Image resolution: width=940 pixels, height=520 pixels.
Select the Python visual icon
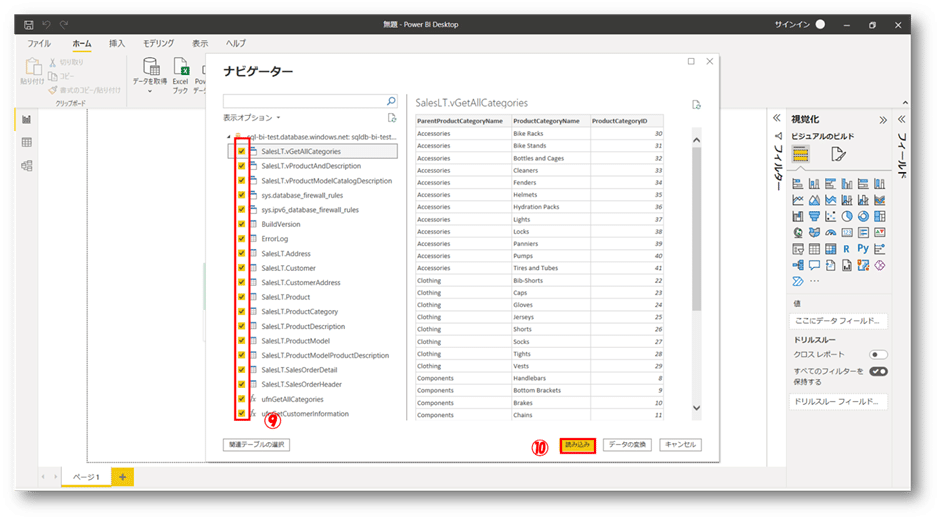(x=863, y=248)
